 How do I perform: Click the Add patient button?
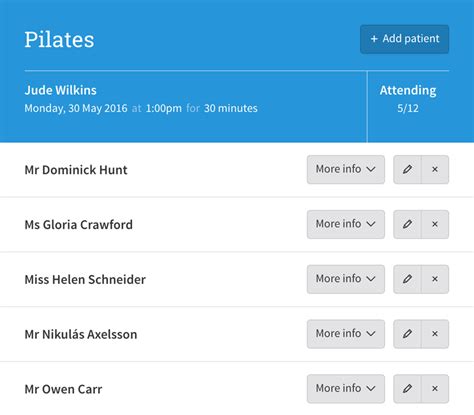click(404, 39)
